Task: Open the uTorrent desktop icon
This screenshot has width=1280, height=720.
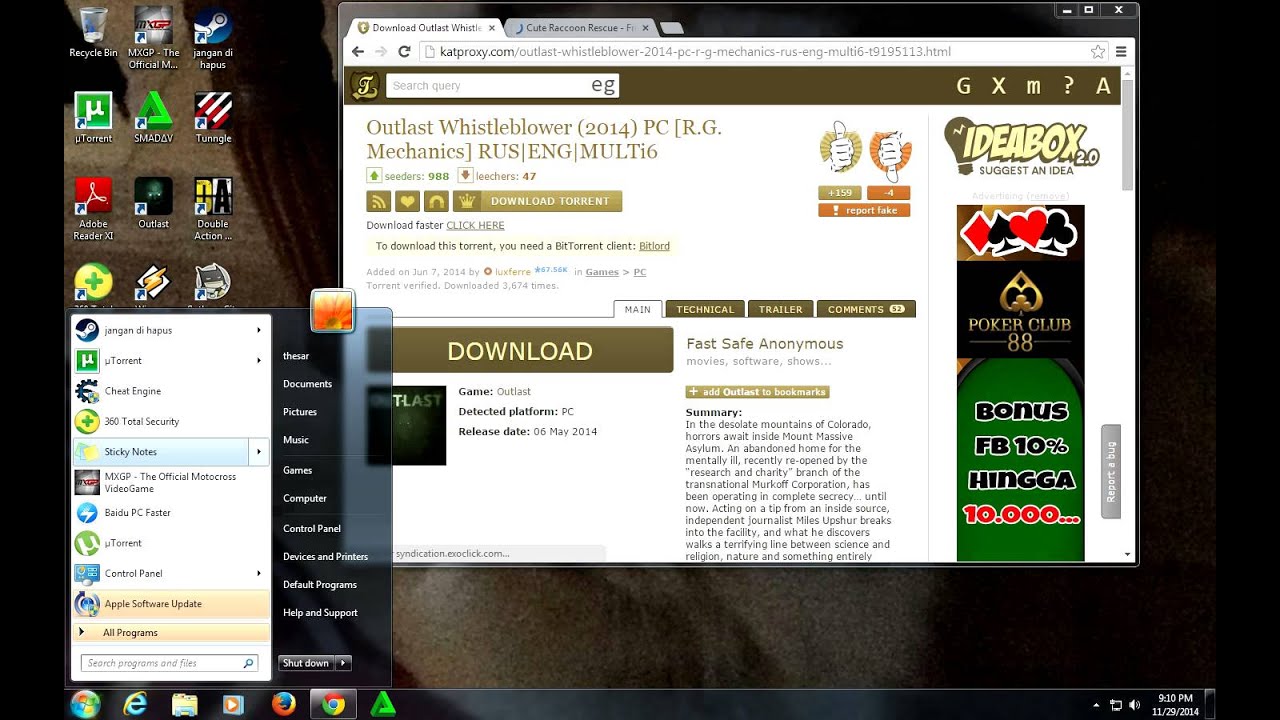Action: (x=93, y=118)
